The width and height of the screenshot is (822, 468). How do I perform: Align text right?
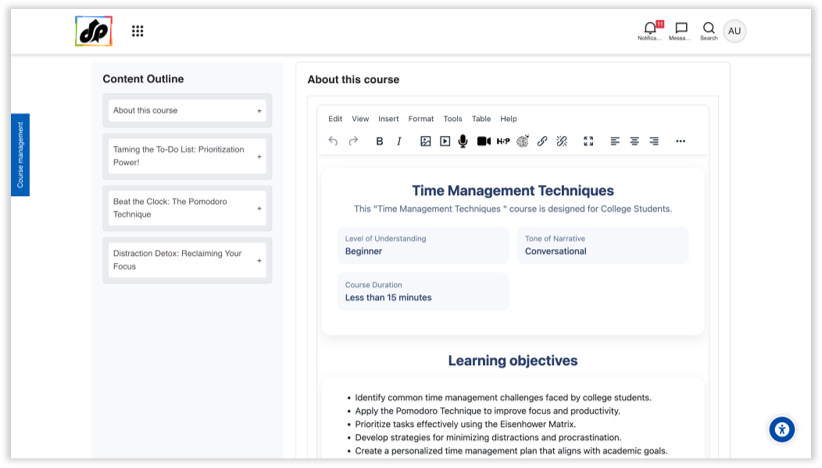(x=654, y=141)
